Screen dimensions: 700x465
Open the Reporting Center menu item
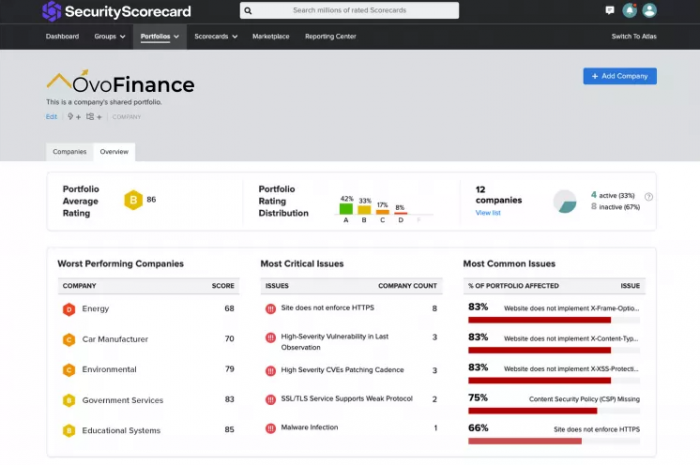330,37
